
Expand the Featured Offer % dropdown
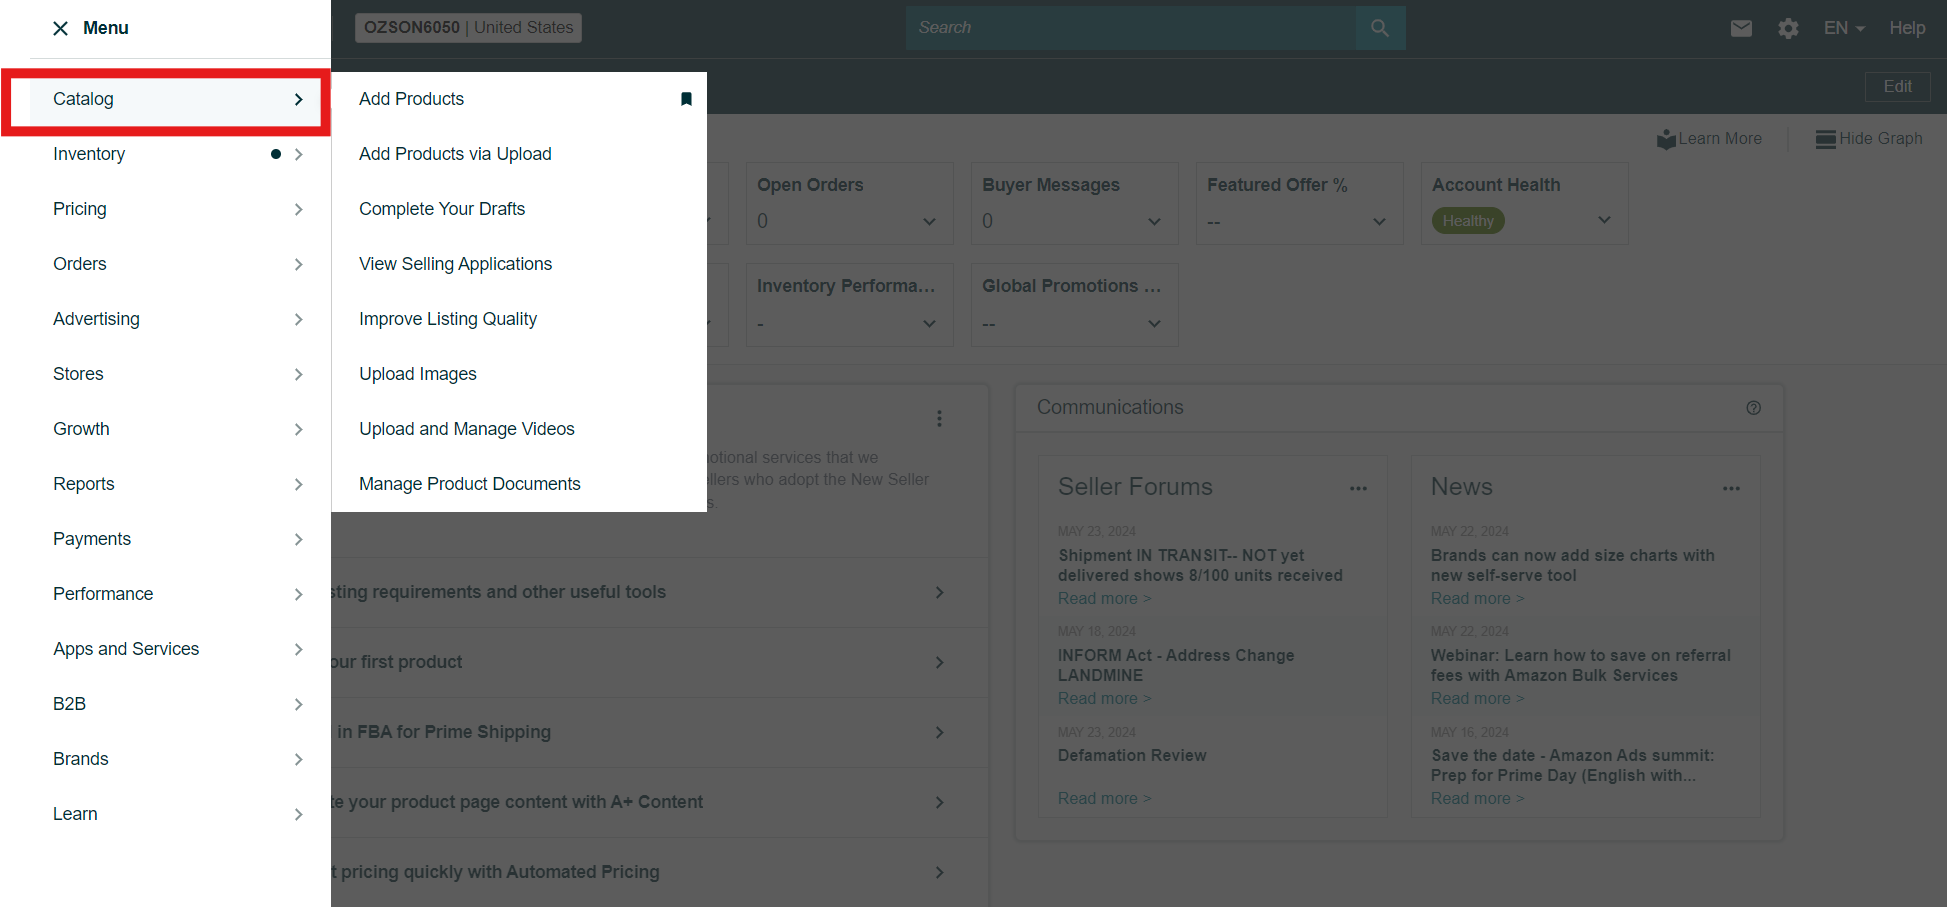point(1379,221)
